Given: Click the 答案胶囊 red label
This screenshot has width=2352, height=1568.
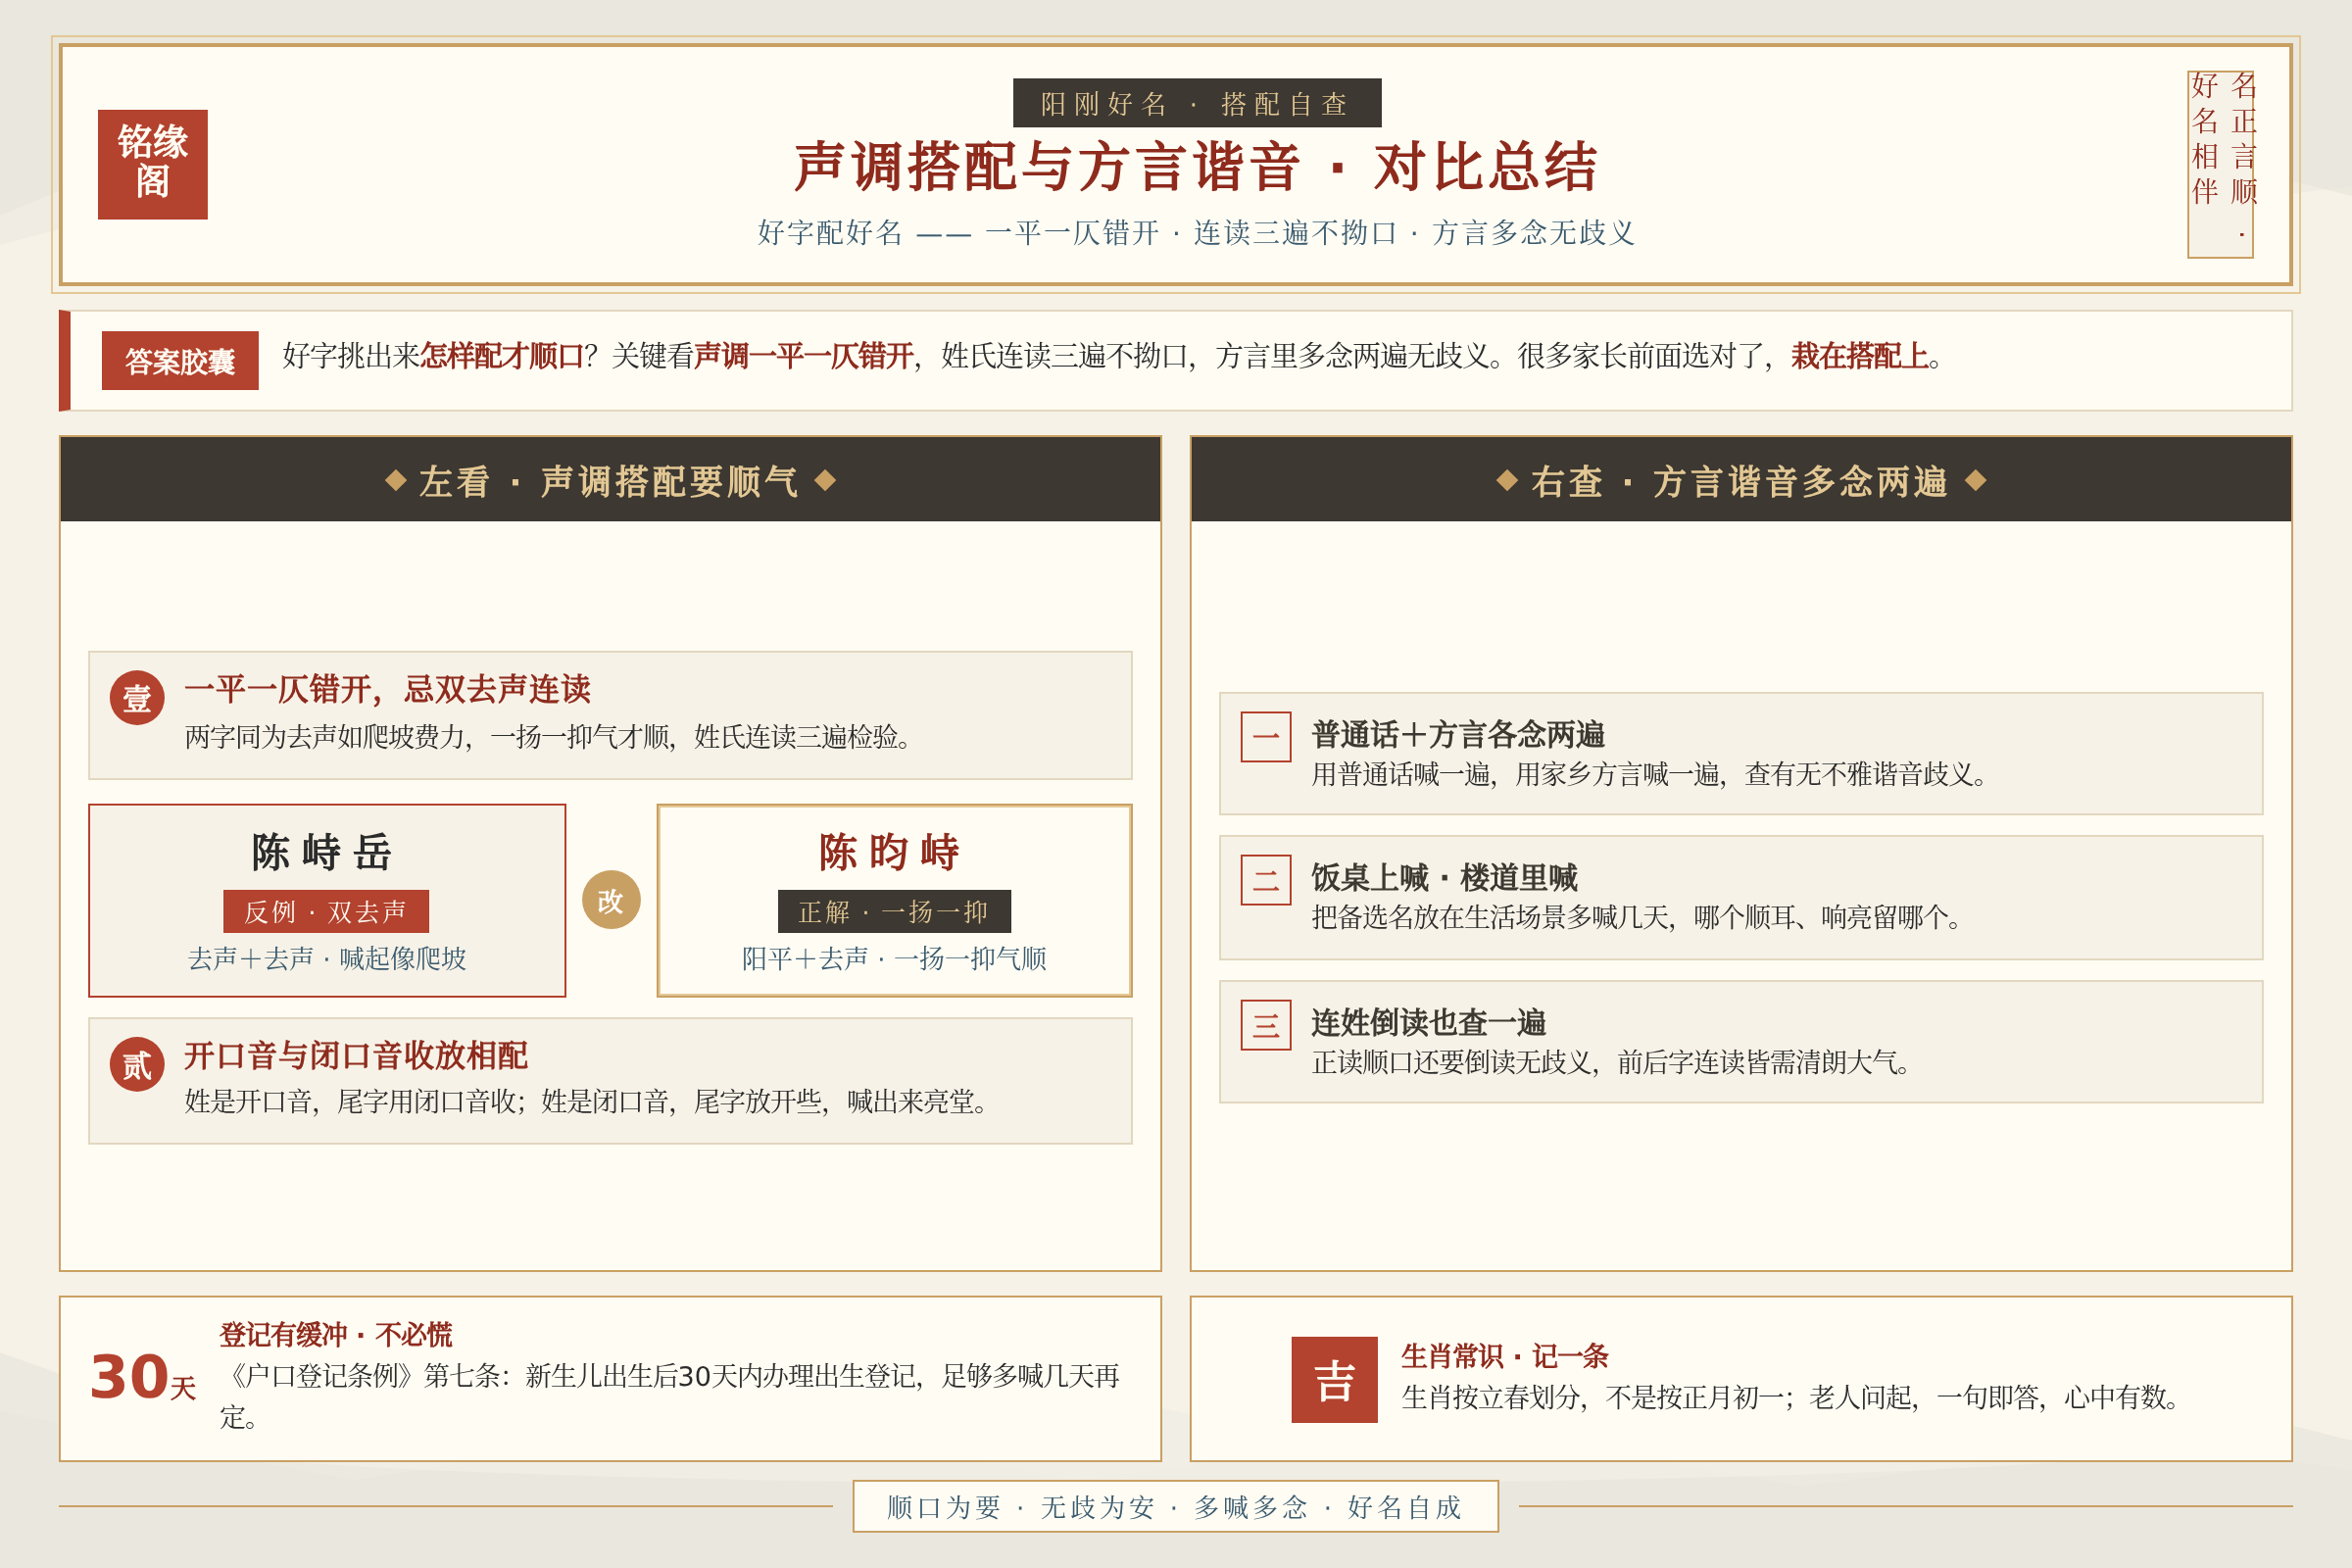Looking at the screenshot, I should 180,360.
